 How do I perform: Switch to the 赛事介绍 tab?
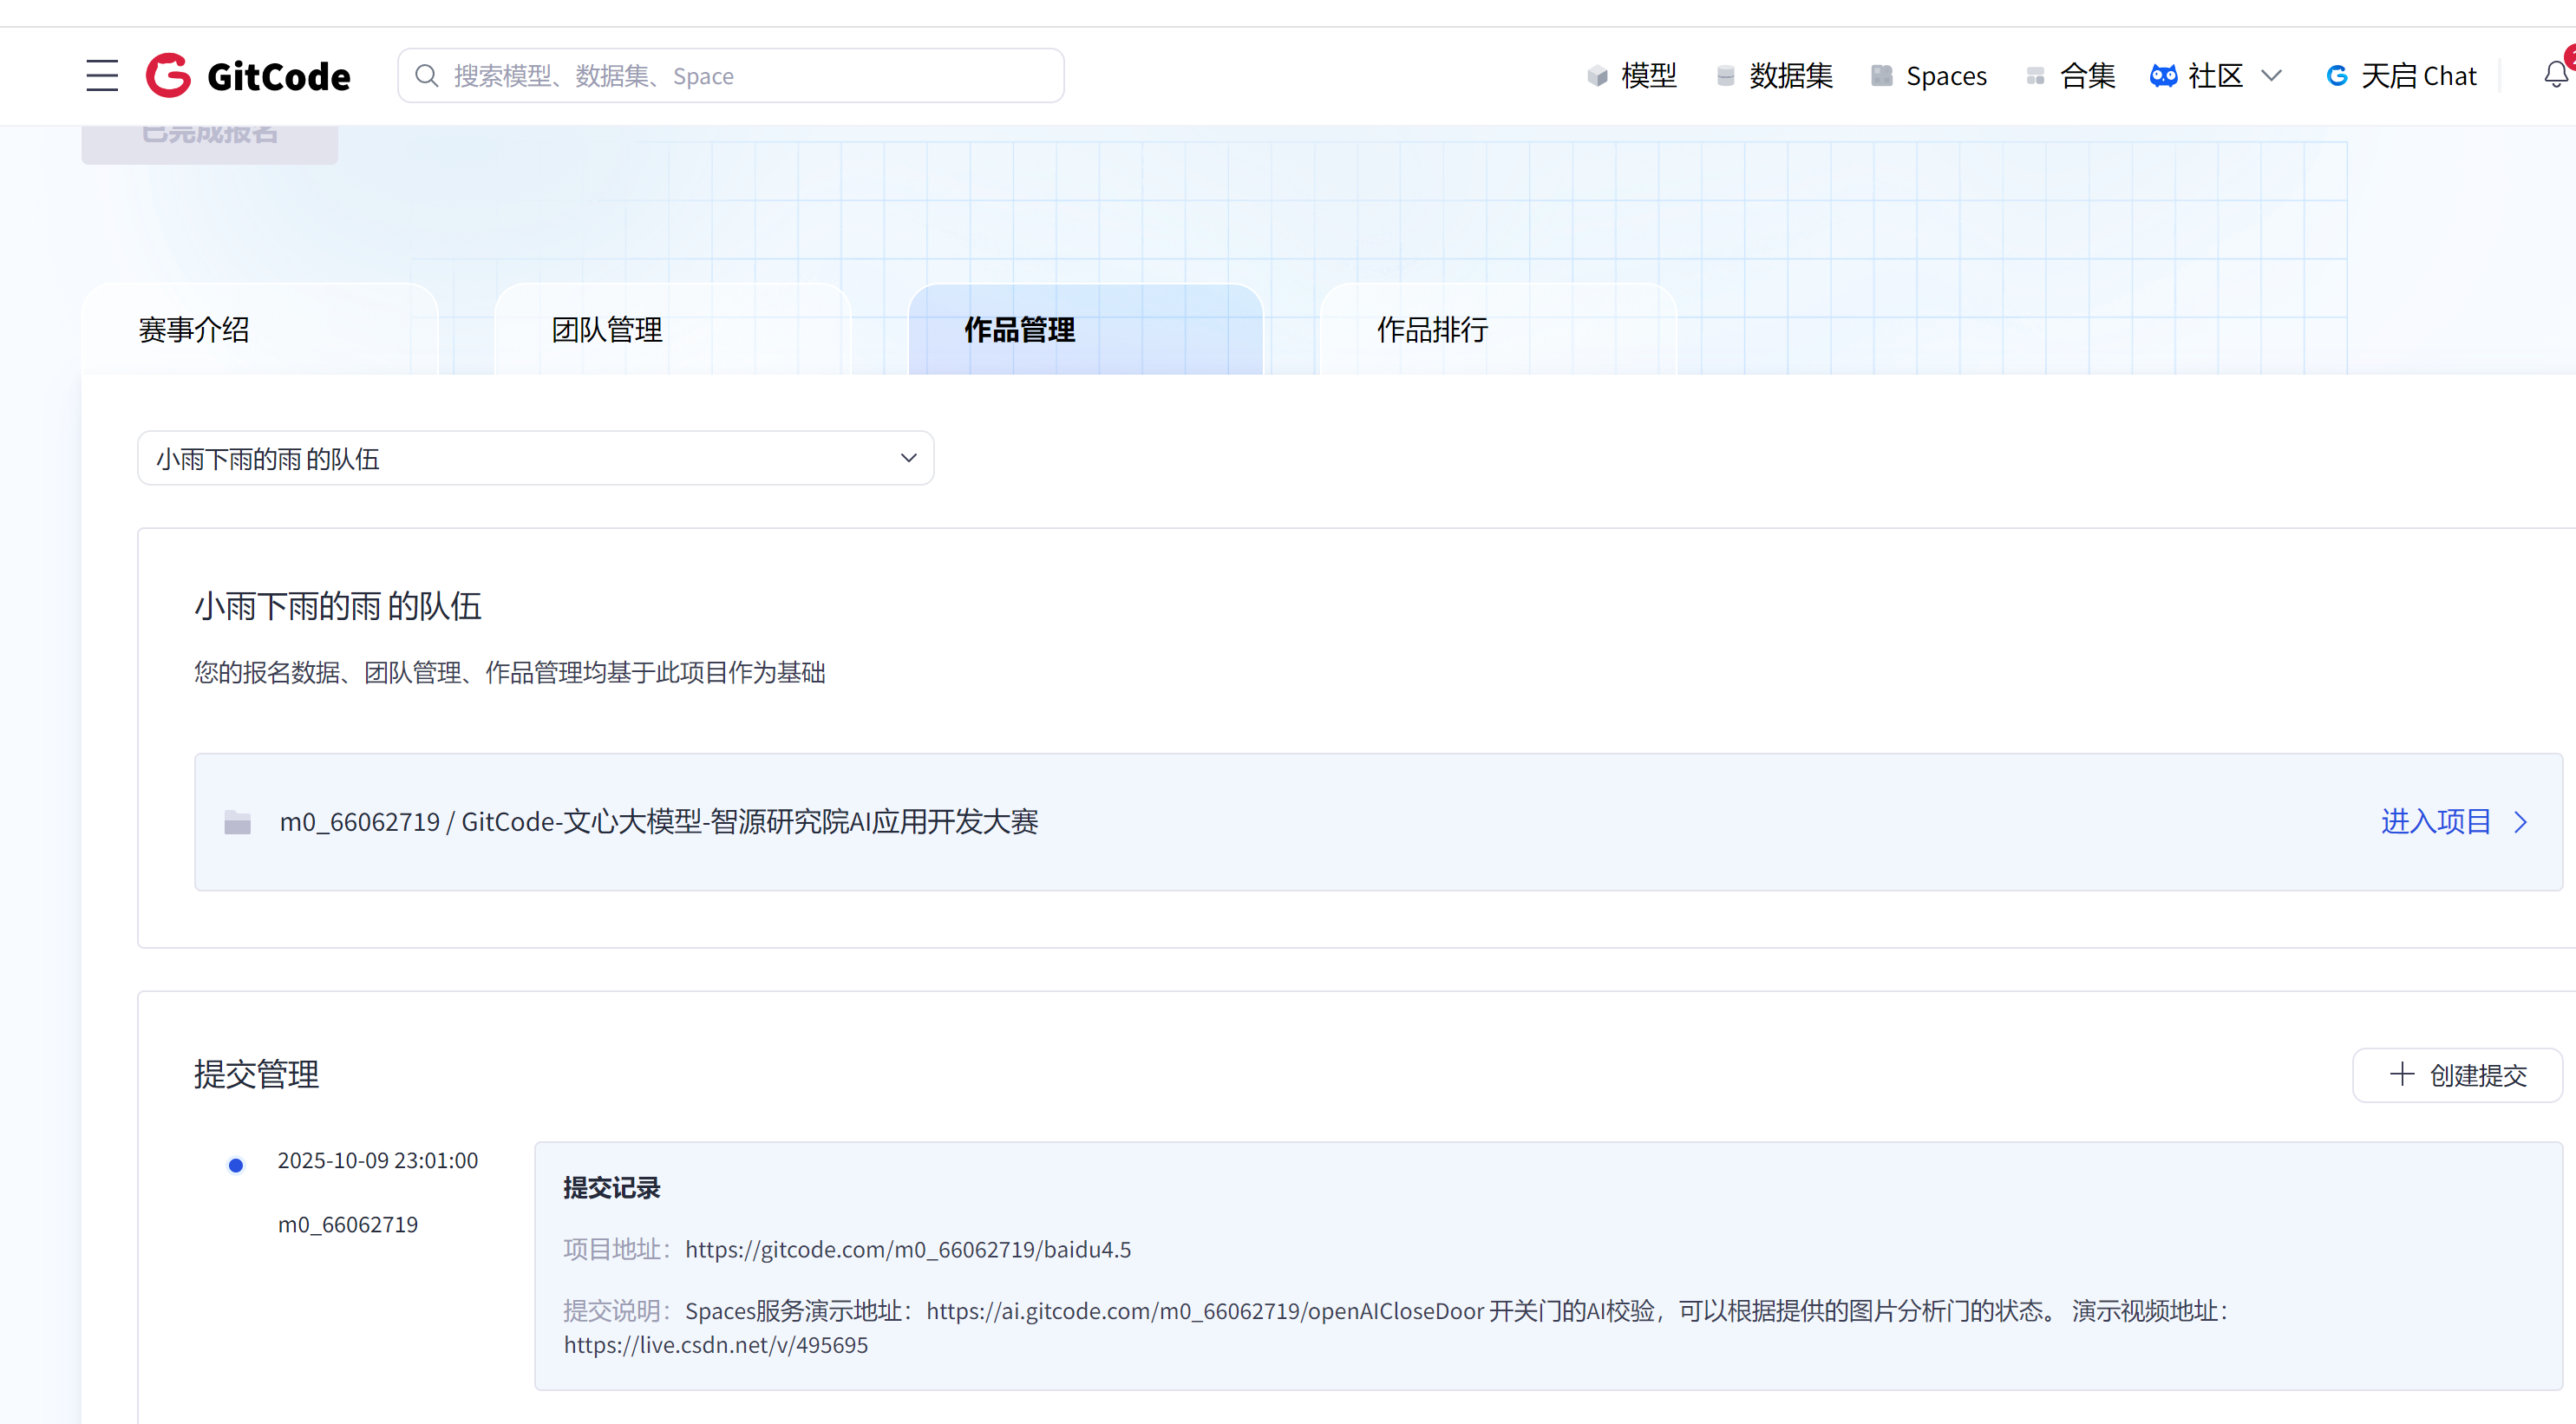pos(194,330)
